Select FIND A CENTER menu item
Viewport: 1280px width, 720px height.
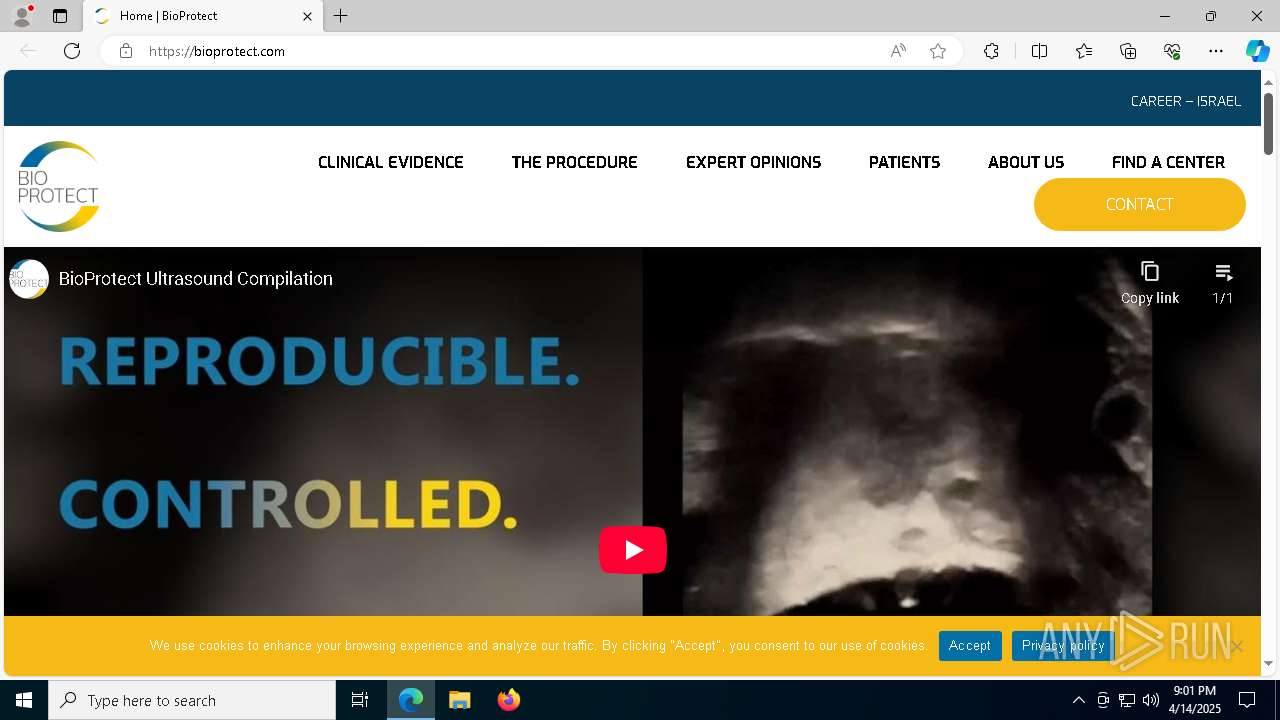click(x=1168, y=162)
